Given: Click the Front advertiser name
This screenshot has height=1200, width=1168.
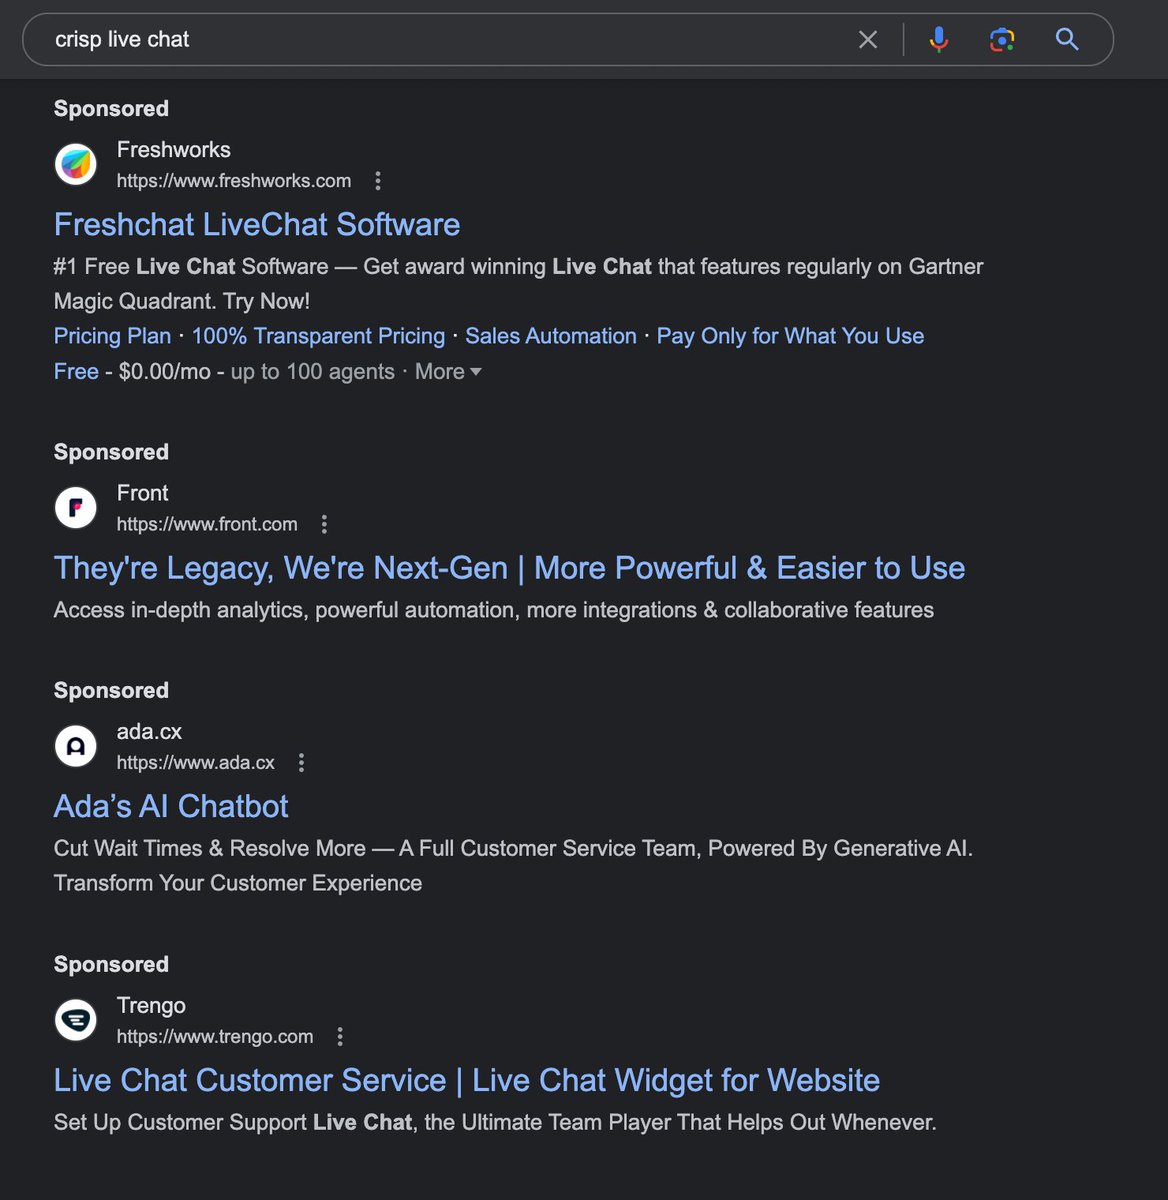Looking at the screenshot, I should (x=142, y=493).
